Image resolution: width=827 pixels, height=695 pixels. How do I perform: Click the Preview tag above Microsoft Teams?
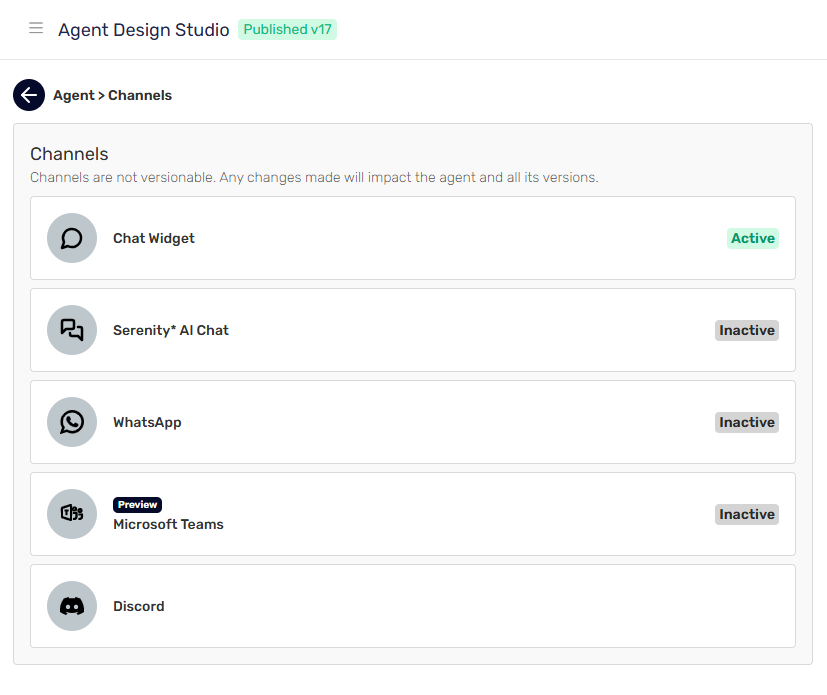137,505
